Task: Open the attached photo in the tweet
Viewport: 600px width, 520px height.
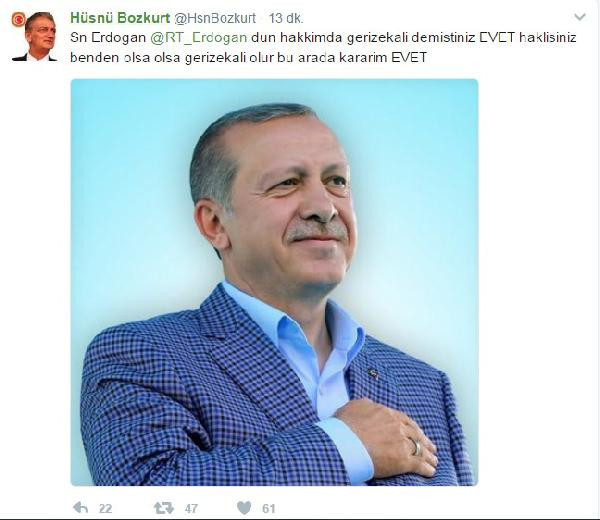Action: click(274, 282)
